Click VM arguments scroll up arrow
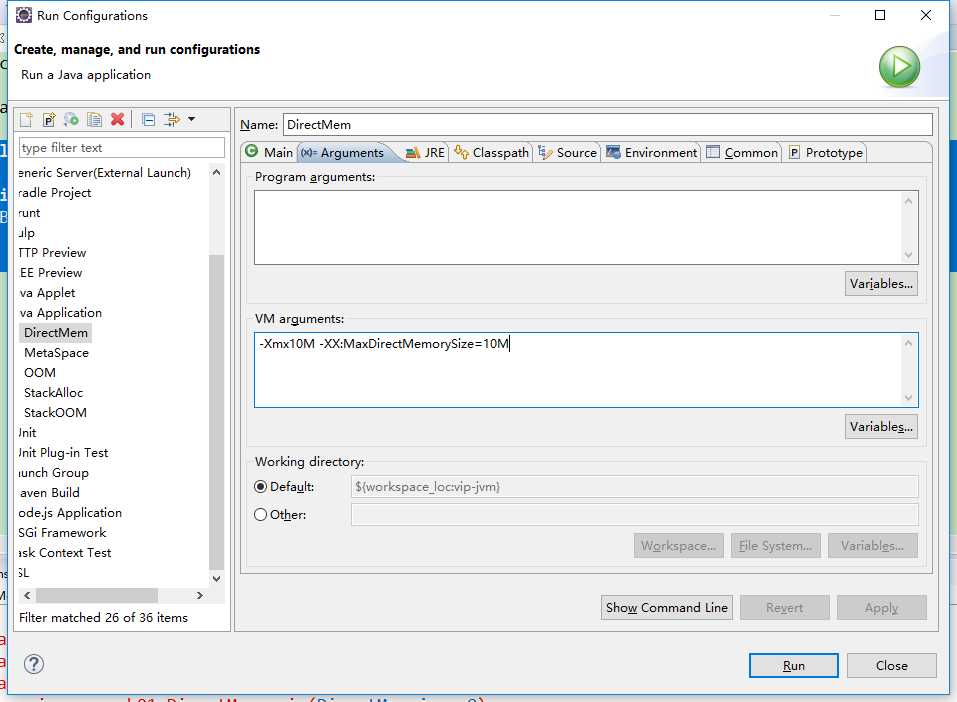The height and width of the screenshot is (702, 957). click(908, 344)
